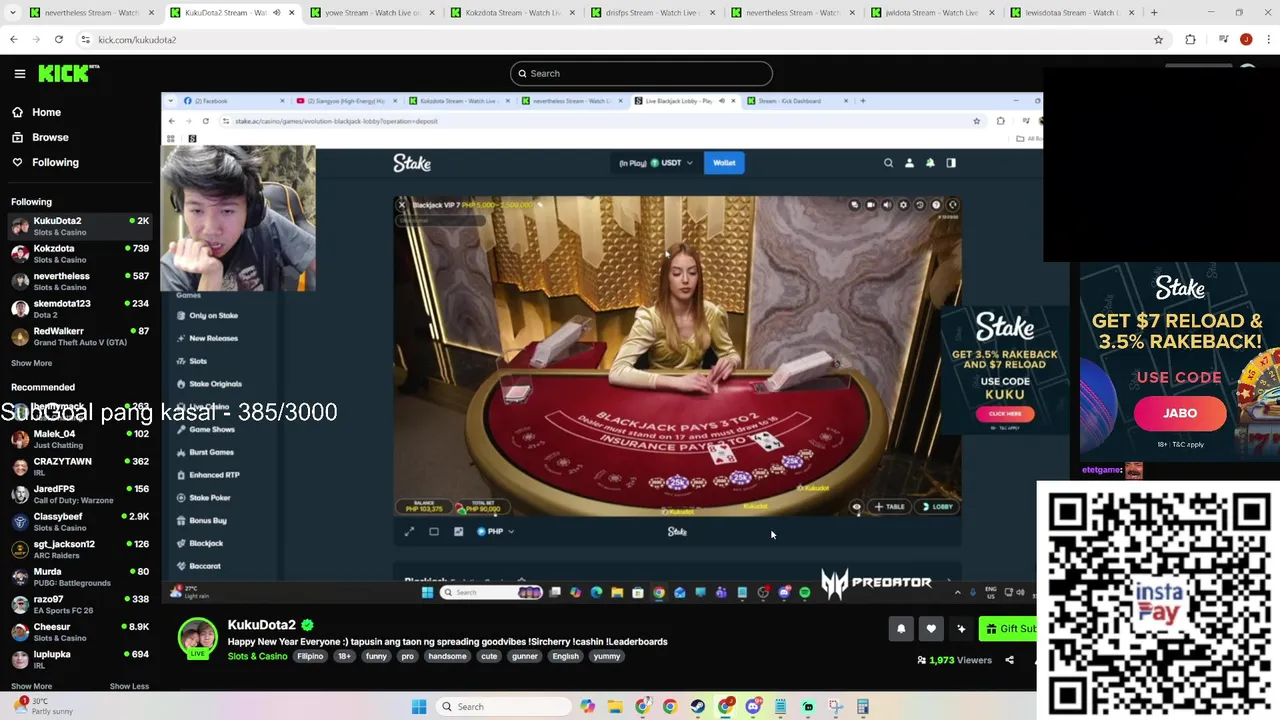Collapse Recommended list with Show Less
Viewport: 1280px width, 720px height.
129,686
